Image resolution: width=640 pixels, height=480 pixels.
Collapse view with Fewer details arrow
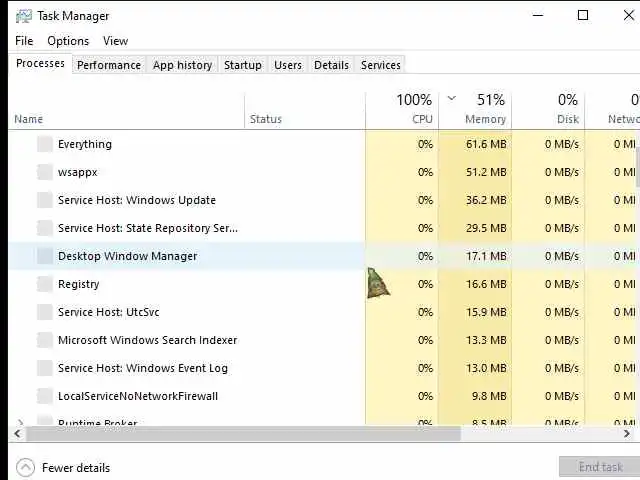(25, 467)
